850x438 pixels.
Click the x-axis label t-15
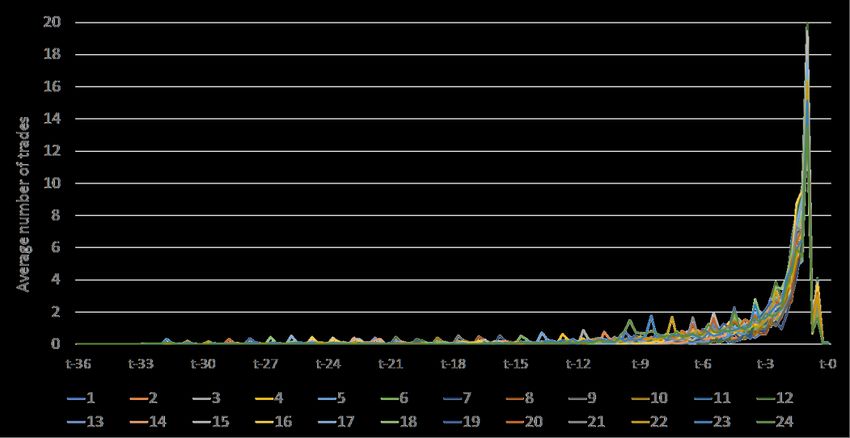(516, 364)
